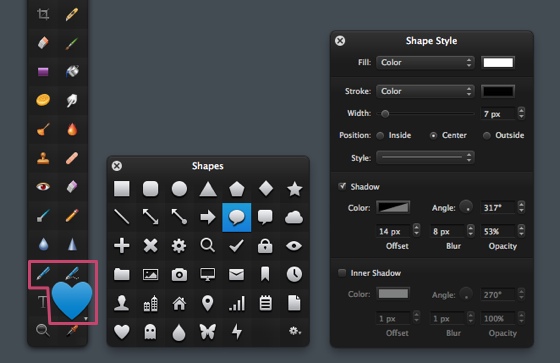The image size is (560, 363).
Task: Click the stroke Width slider knob
Action: point(385,114)
